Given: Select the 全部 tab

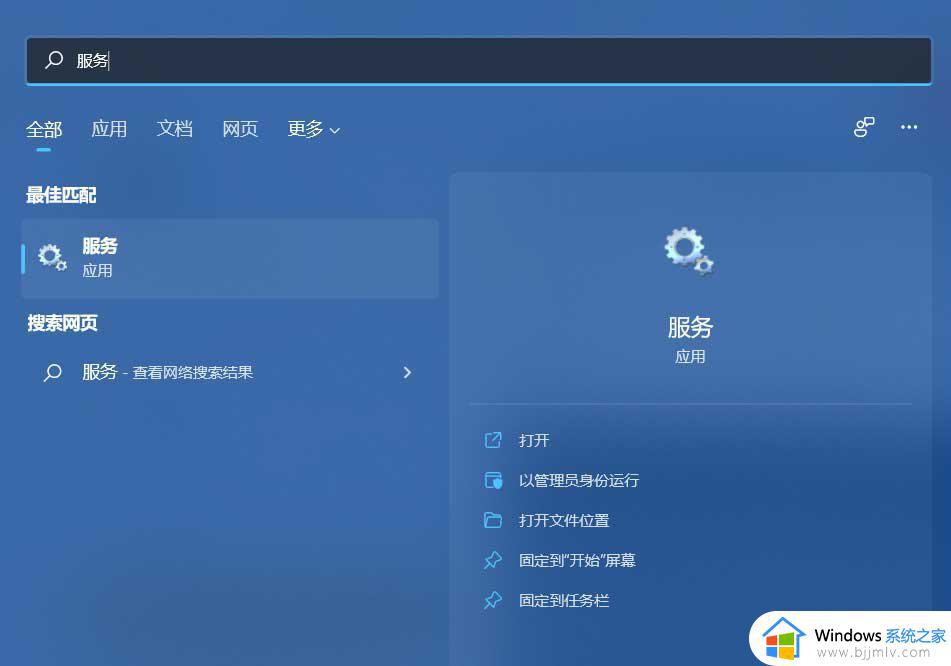Looking at the screenshot, I should [x=44, y=129].
